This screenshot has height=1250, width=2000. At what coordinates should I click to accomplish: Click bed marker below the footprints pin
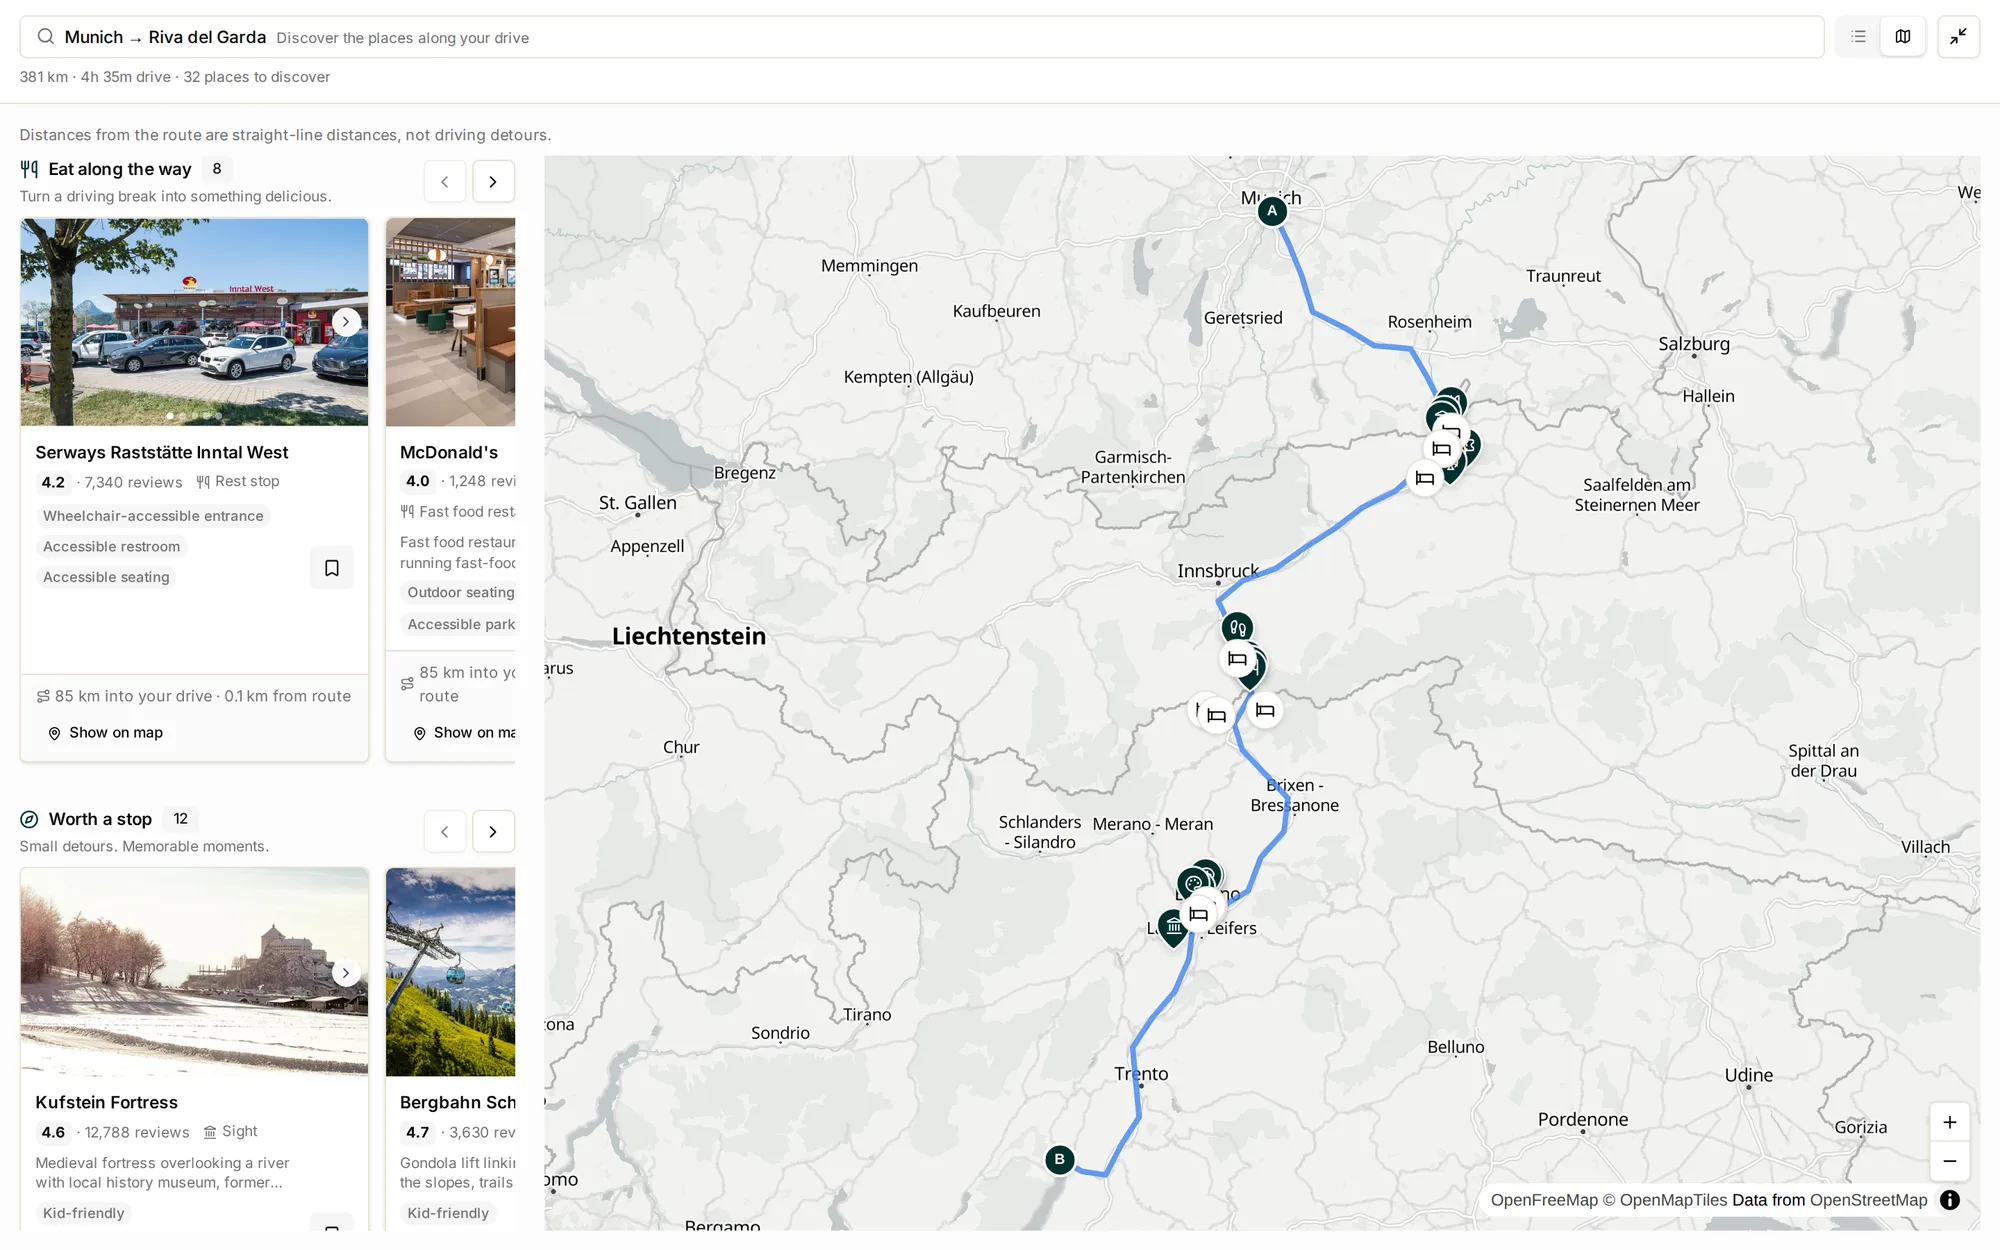1237,659
